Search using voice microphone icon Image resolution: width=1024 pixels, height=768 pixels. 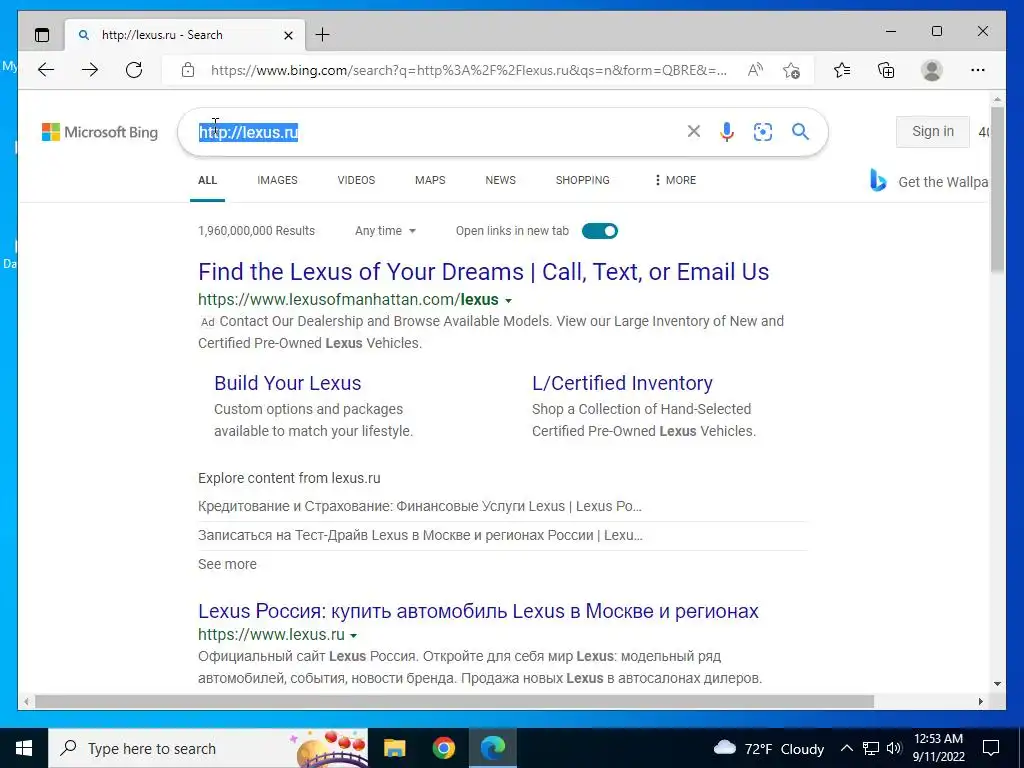point(727,132)
